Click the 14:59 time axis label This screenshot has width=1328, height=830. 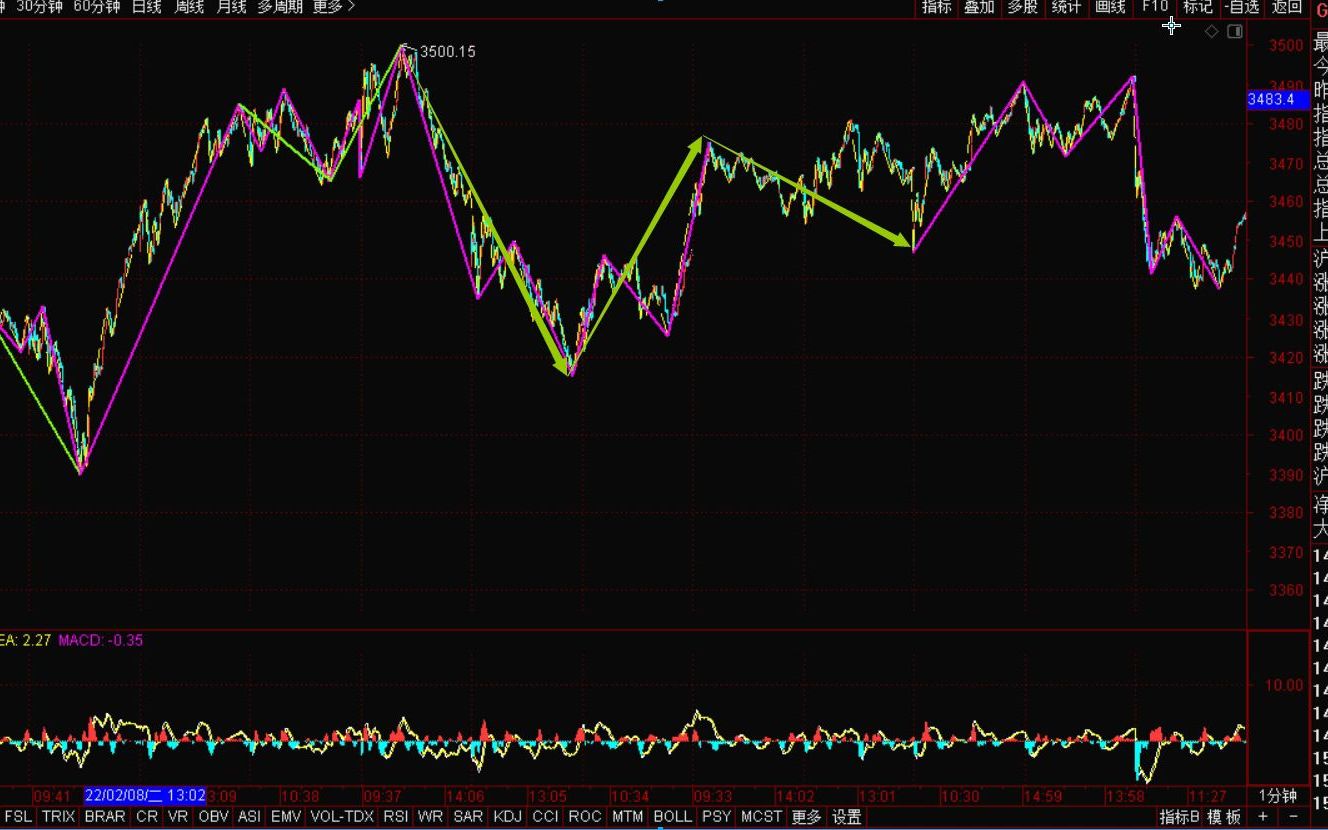tap(1042, 796)
